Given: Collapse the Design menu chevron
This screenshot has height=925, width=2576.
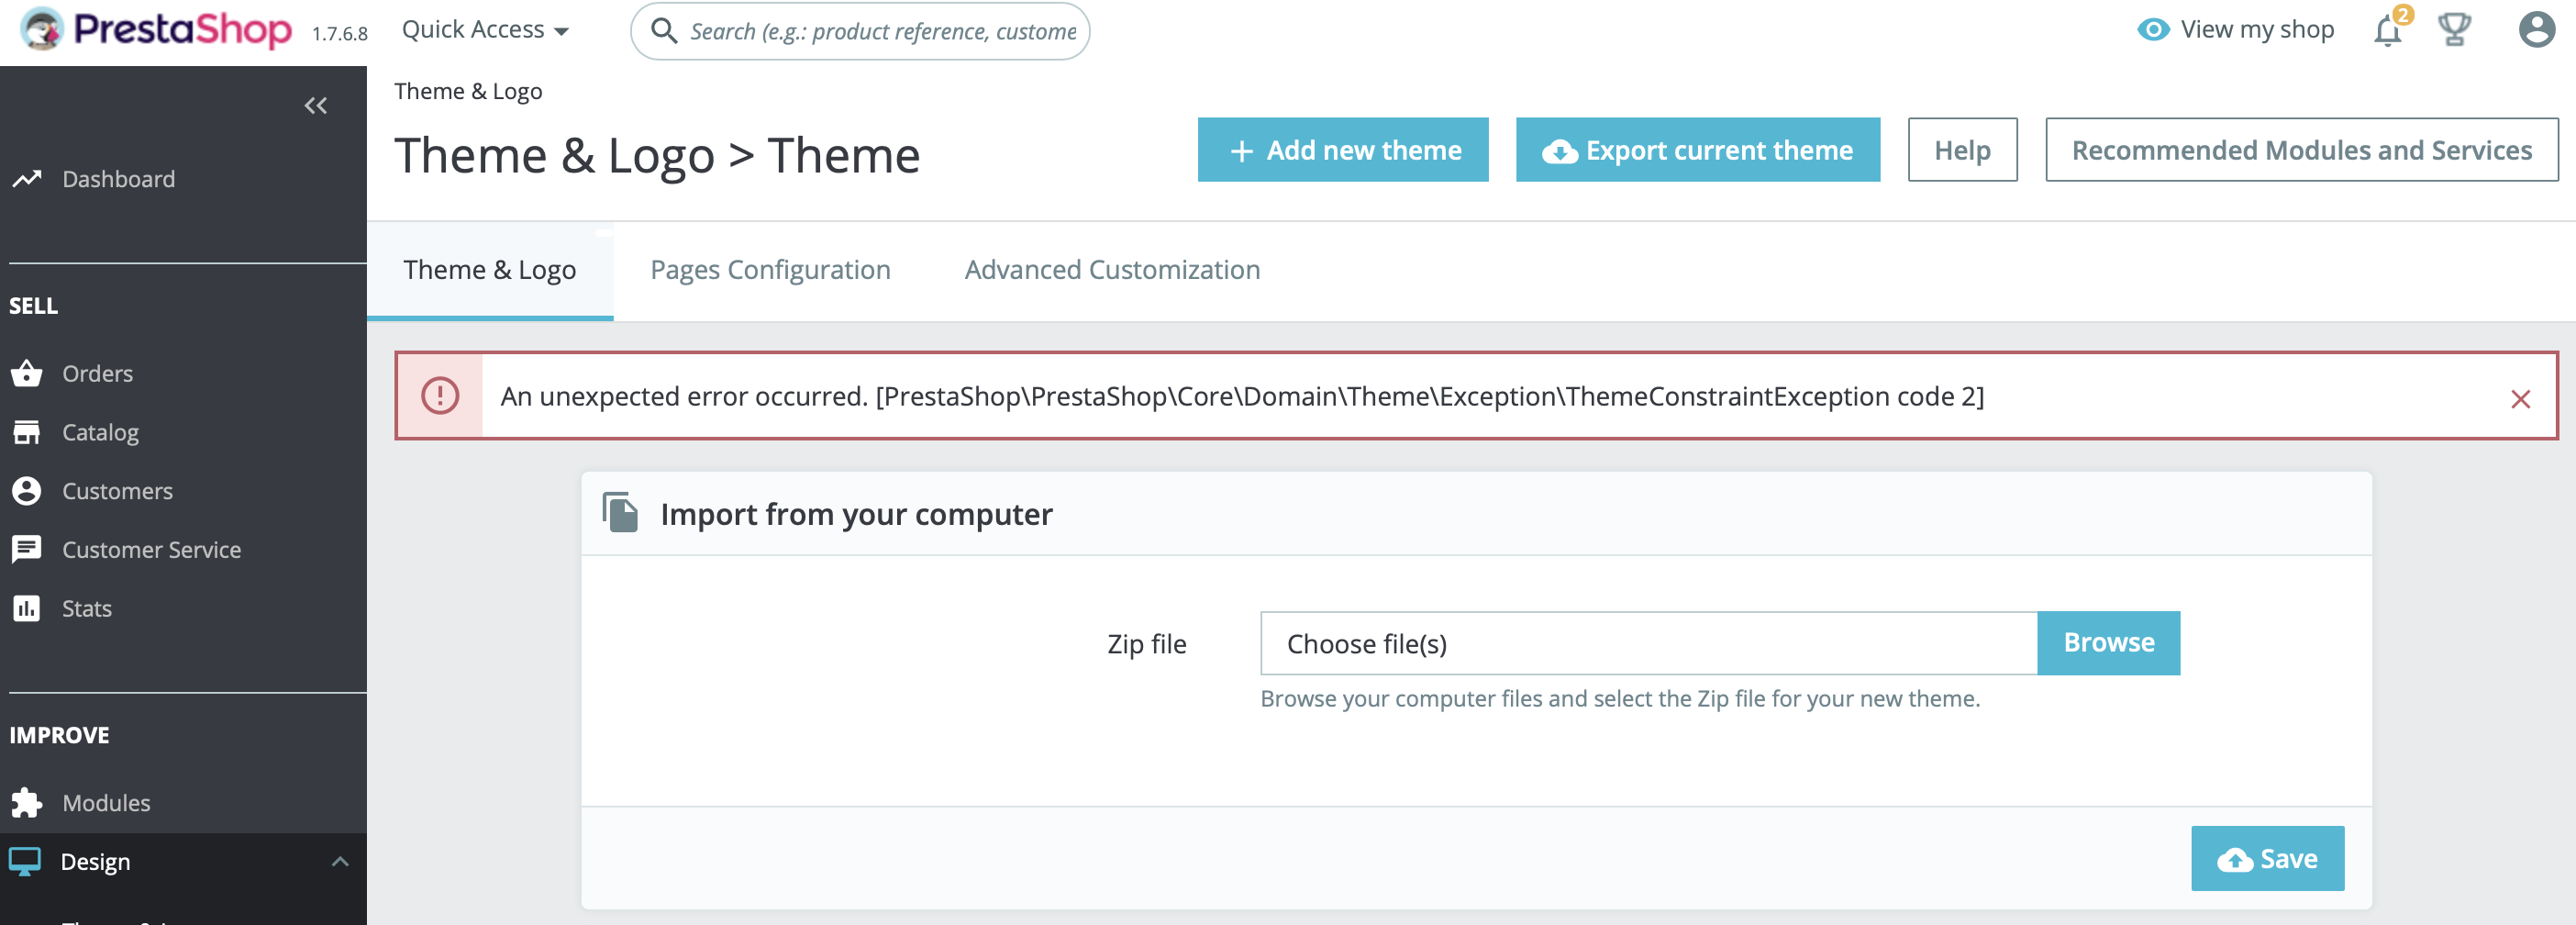Looking at the screenshot, I should (340, 861).
